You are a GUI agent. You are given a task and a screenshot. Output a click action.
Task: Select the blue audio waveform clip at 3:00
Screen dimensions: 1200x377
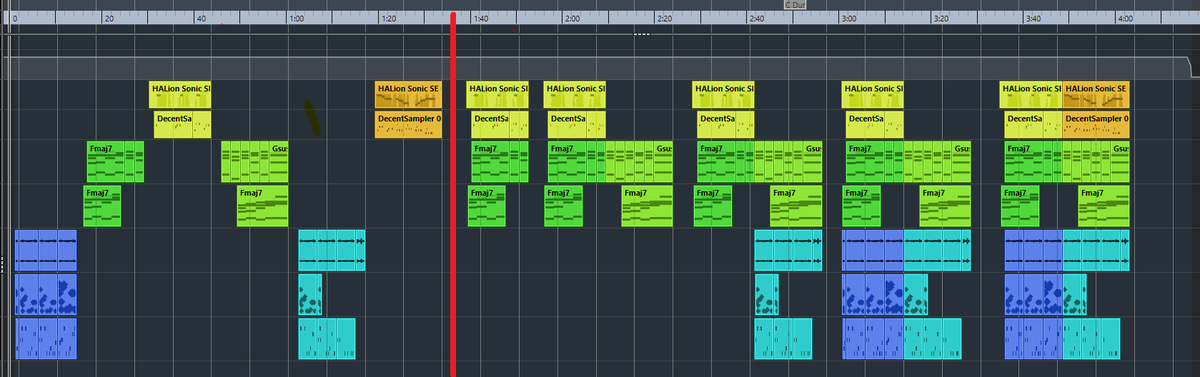coord(873,250)
